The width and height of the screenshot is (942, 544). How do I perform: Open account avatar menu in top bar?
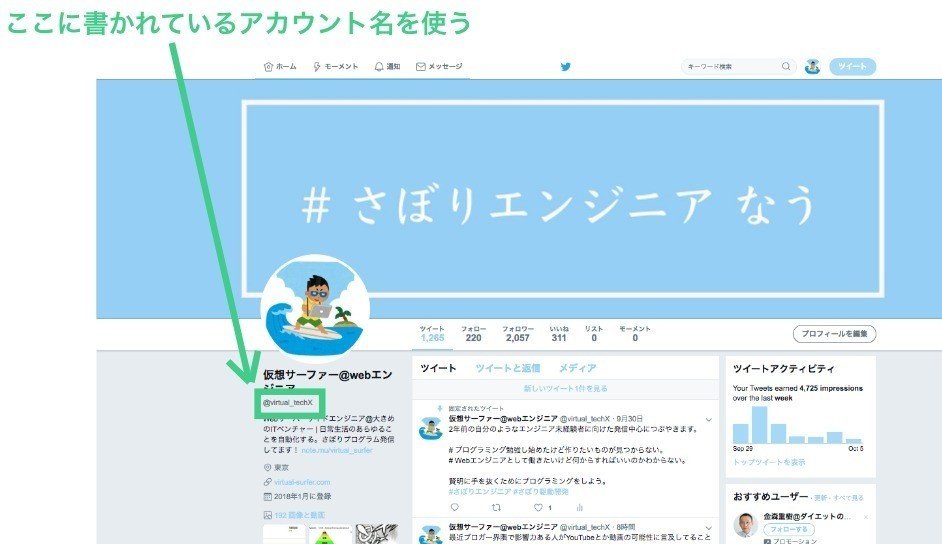[812, 67]
